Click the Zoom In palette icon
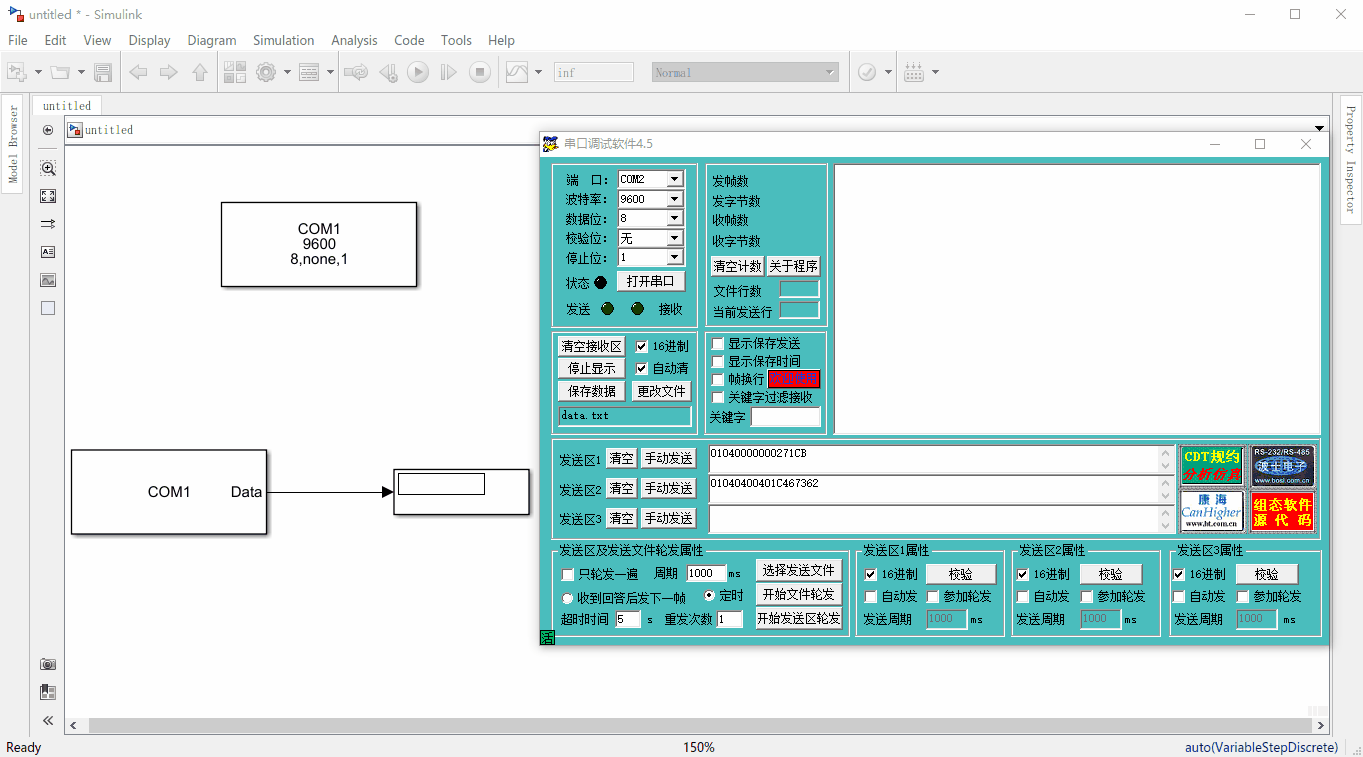 point(48,168)
